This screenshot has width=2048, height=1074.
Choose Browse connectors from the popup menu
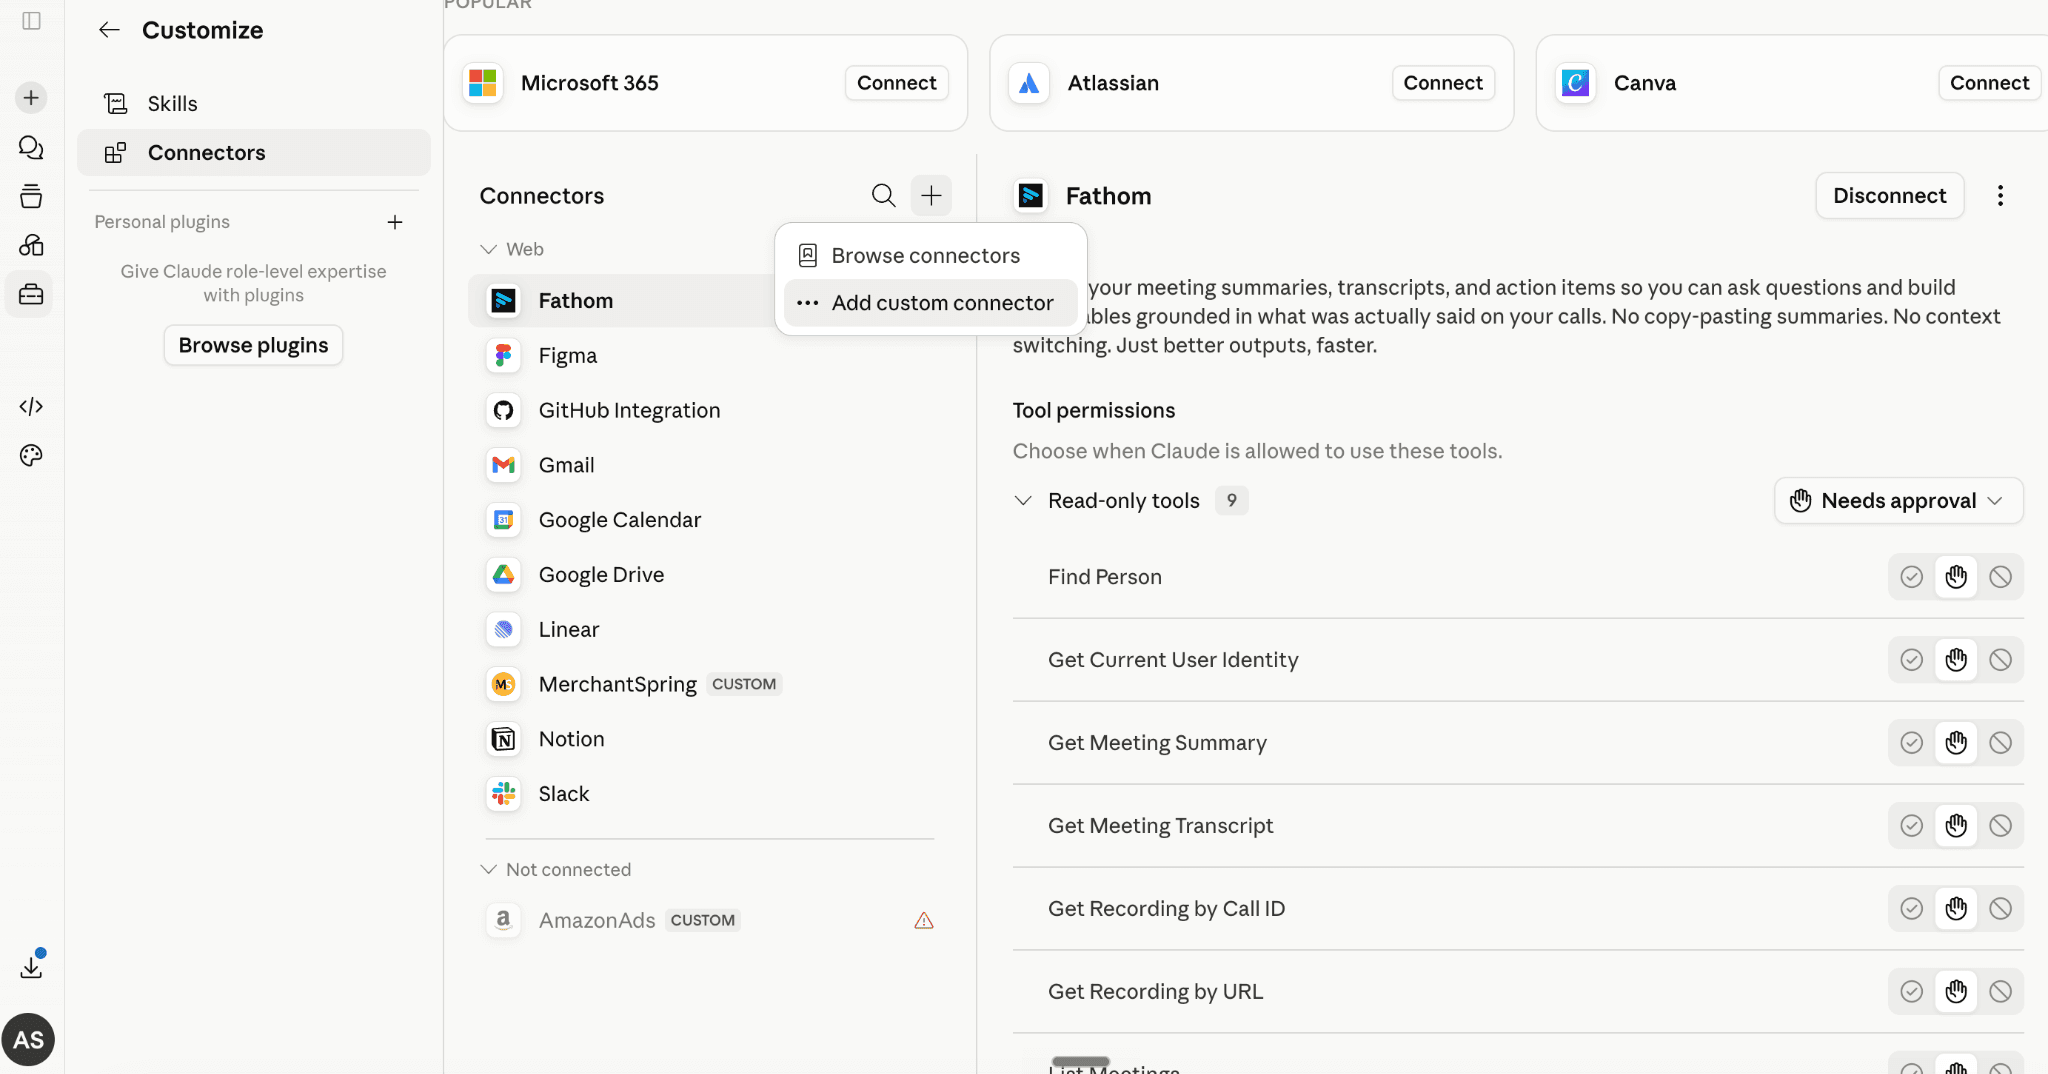930,255
